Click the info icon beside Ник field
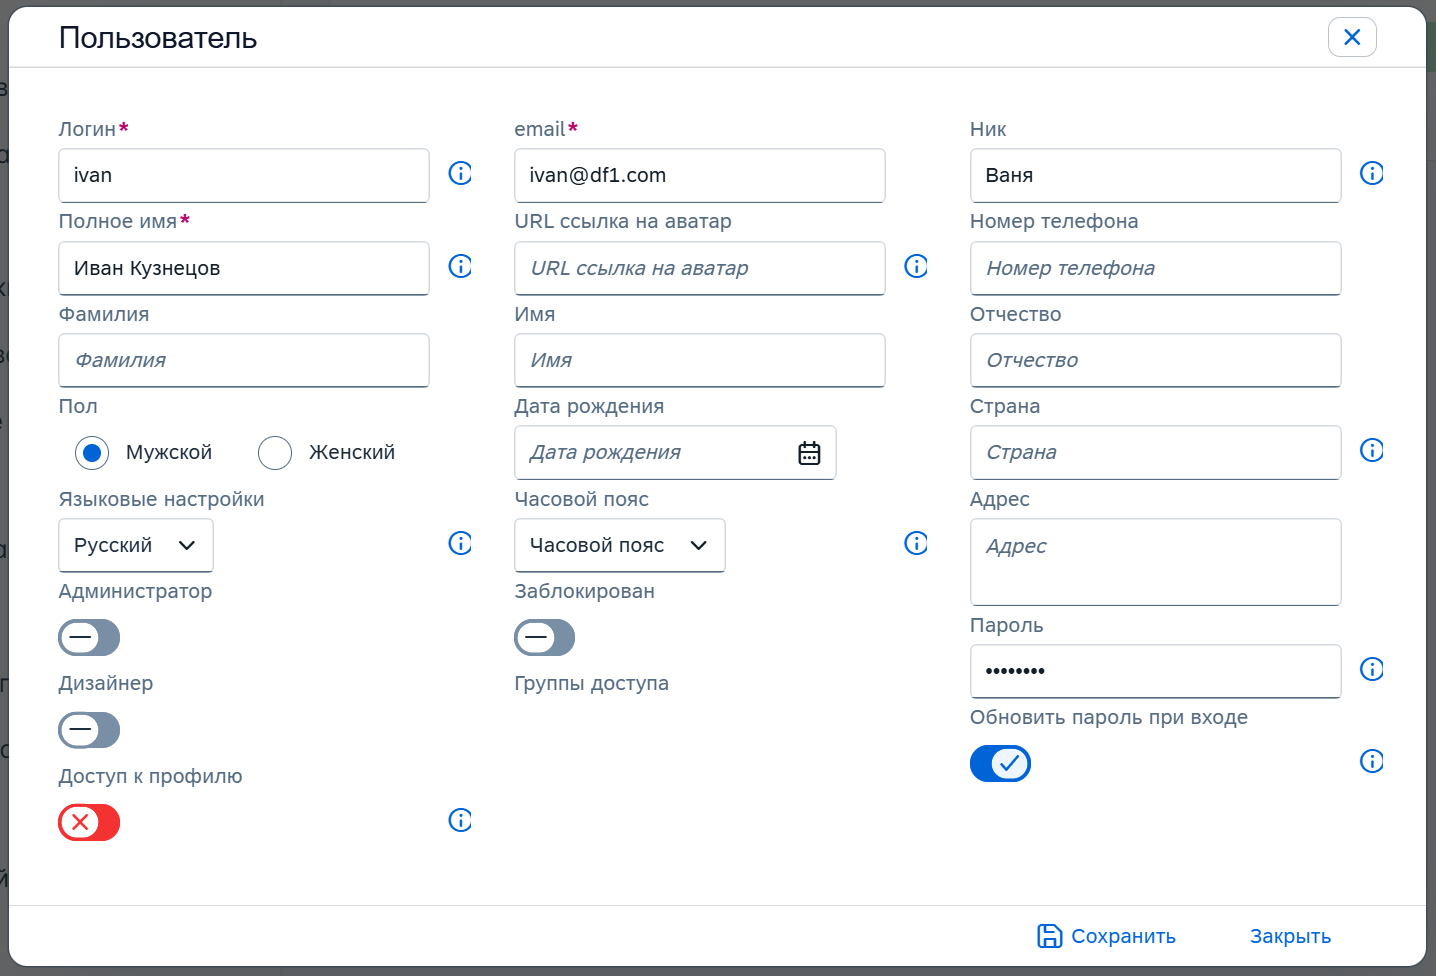 (x=1371, y=173)
